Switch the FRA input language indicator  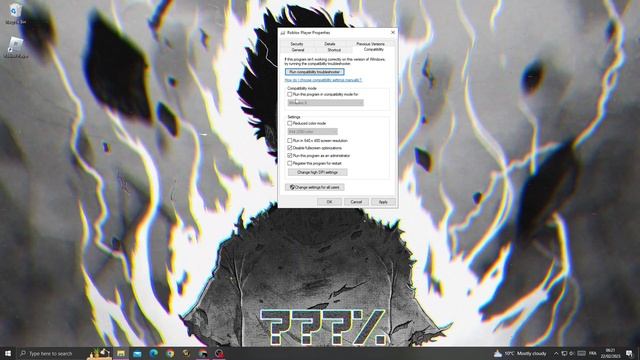coord(593,353)
